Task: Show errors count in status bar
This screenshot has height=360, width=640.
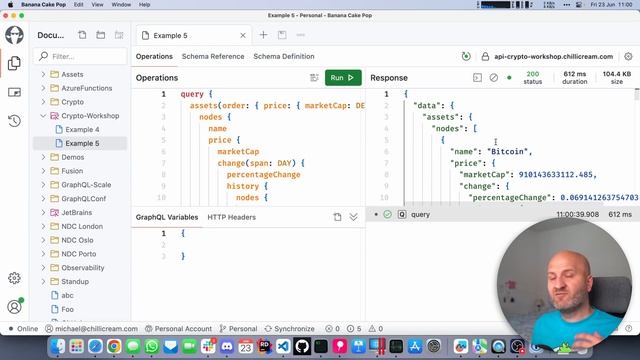Action: [x=332, y=329]
